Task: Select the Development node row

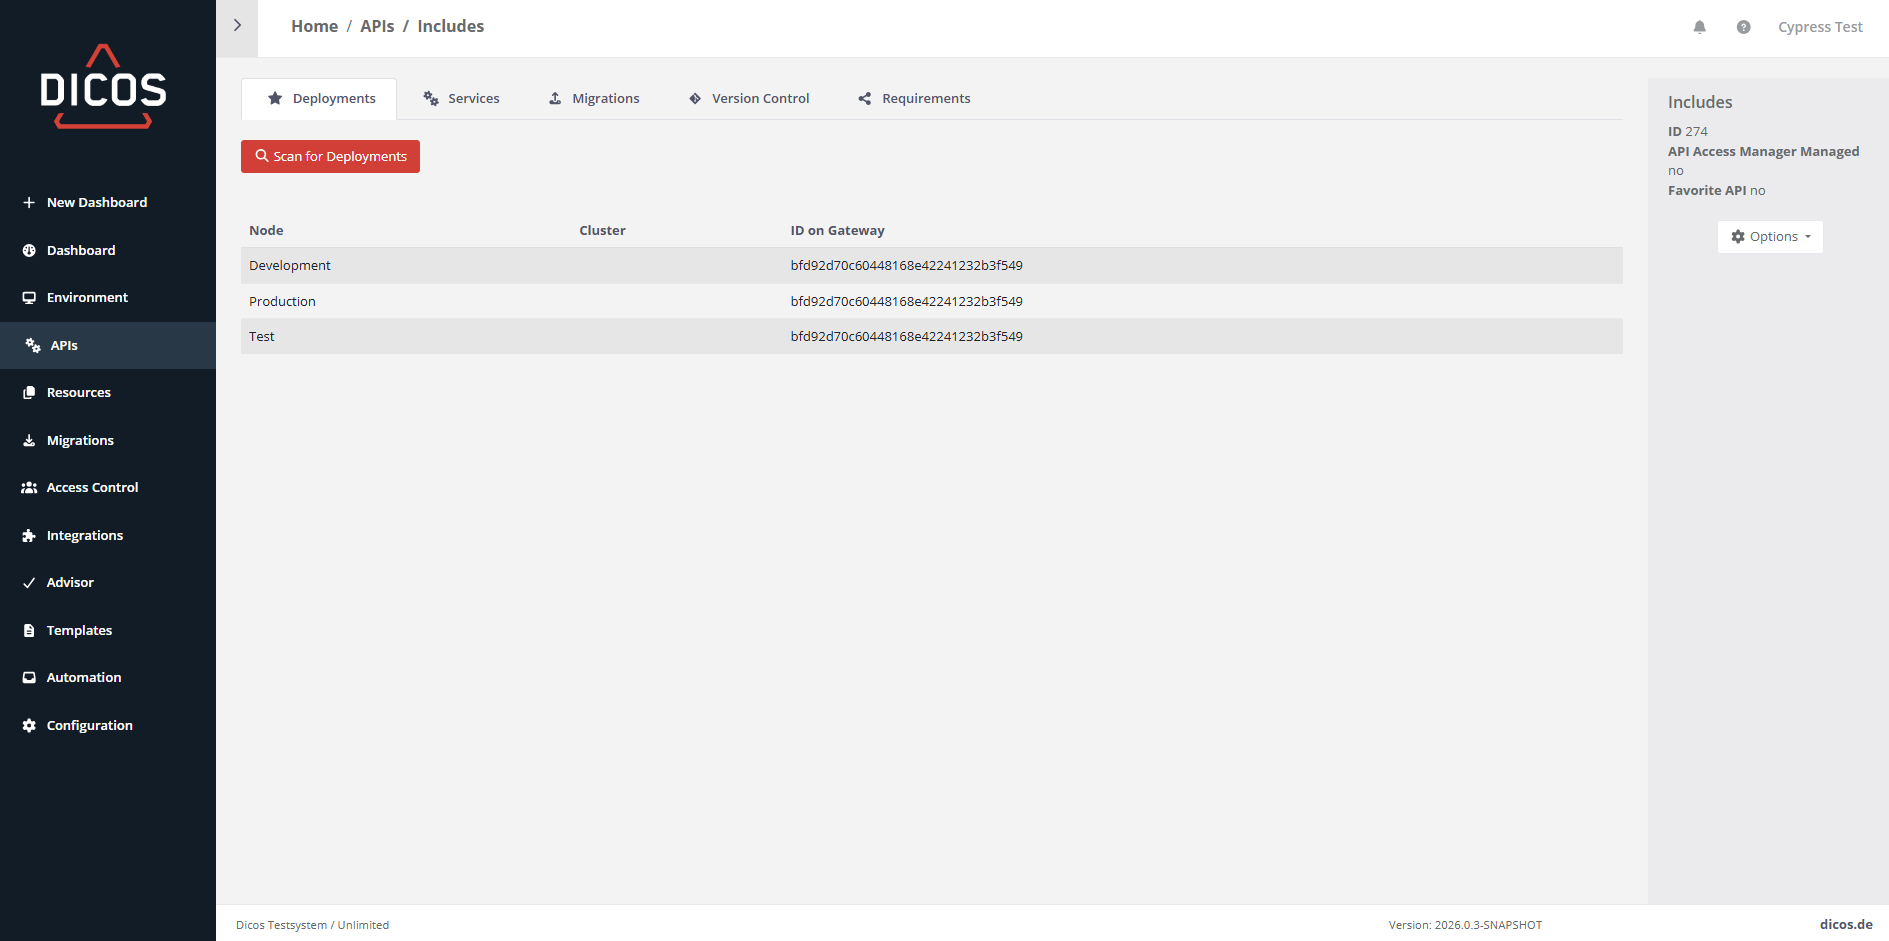Action: pyautogui.click(x=932, y=266)
